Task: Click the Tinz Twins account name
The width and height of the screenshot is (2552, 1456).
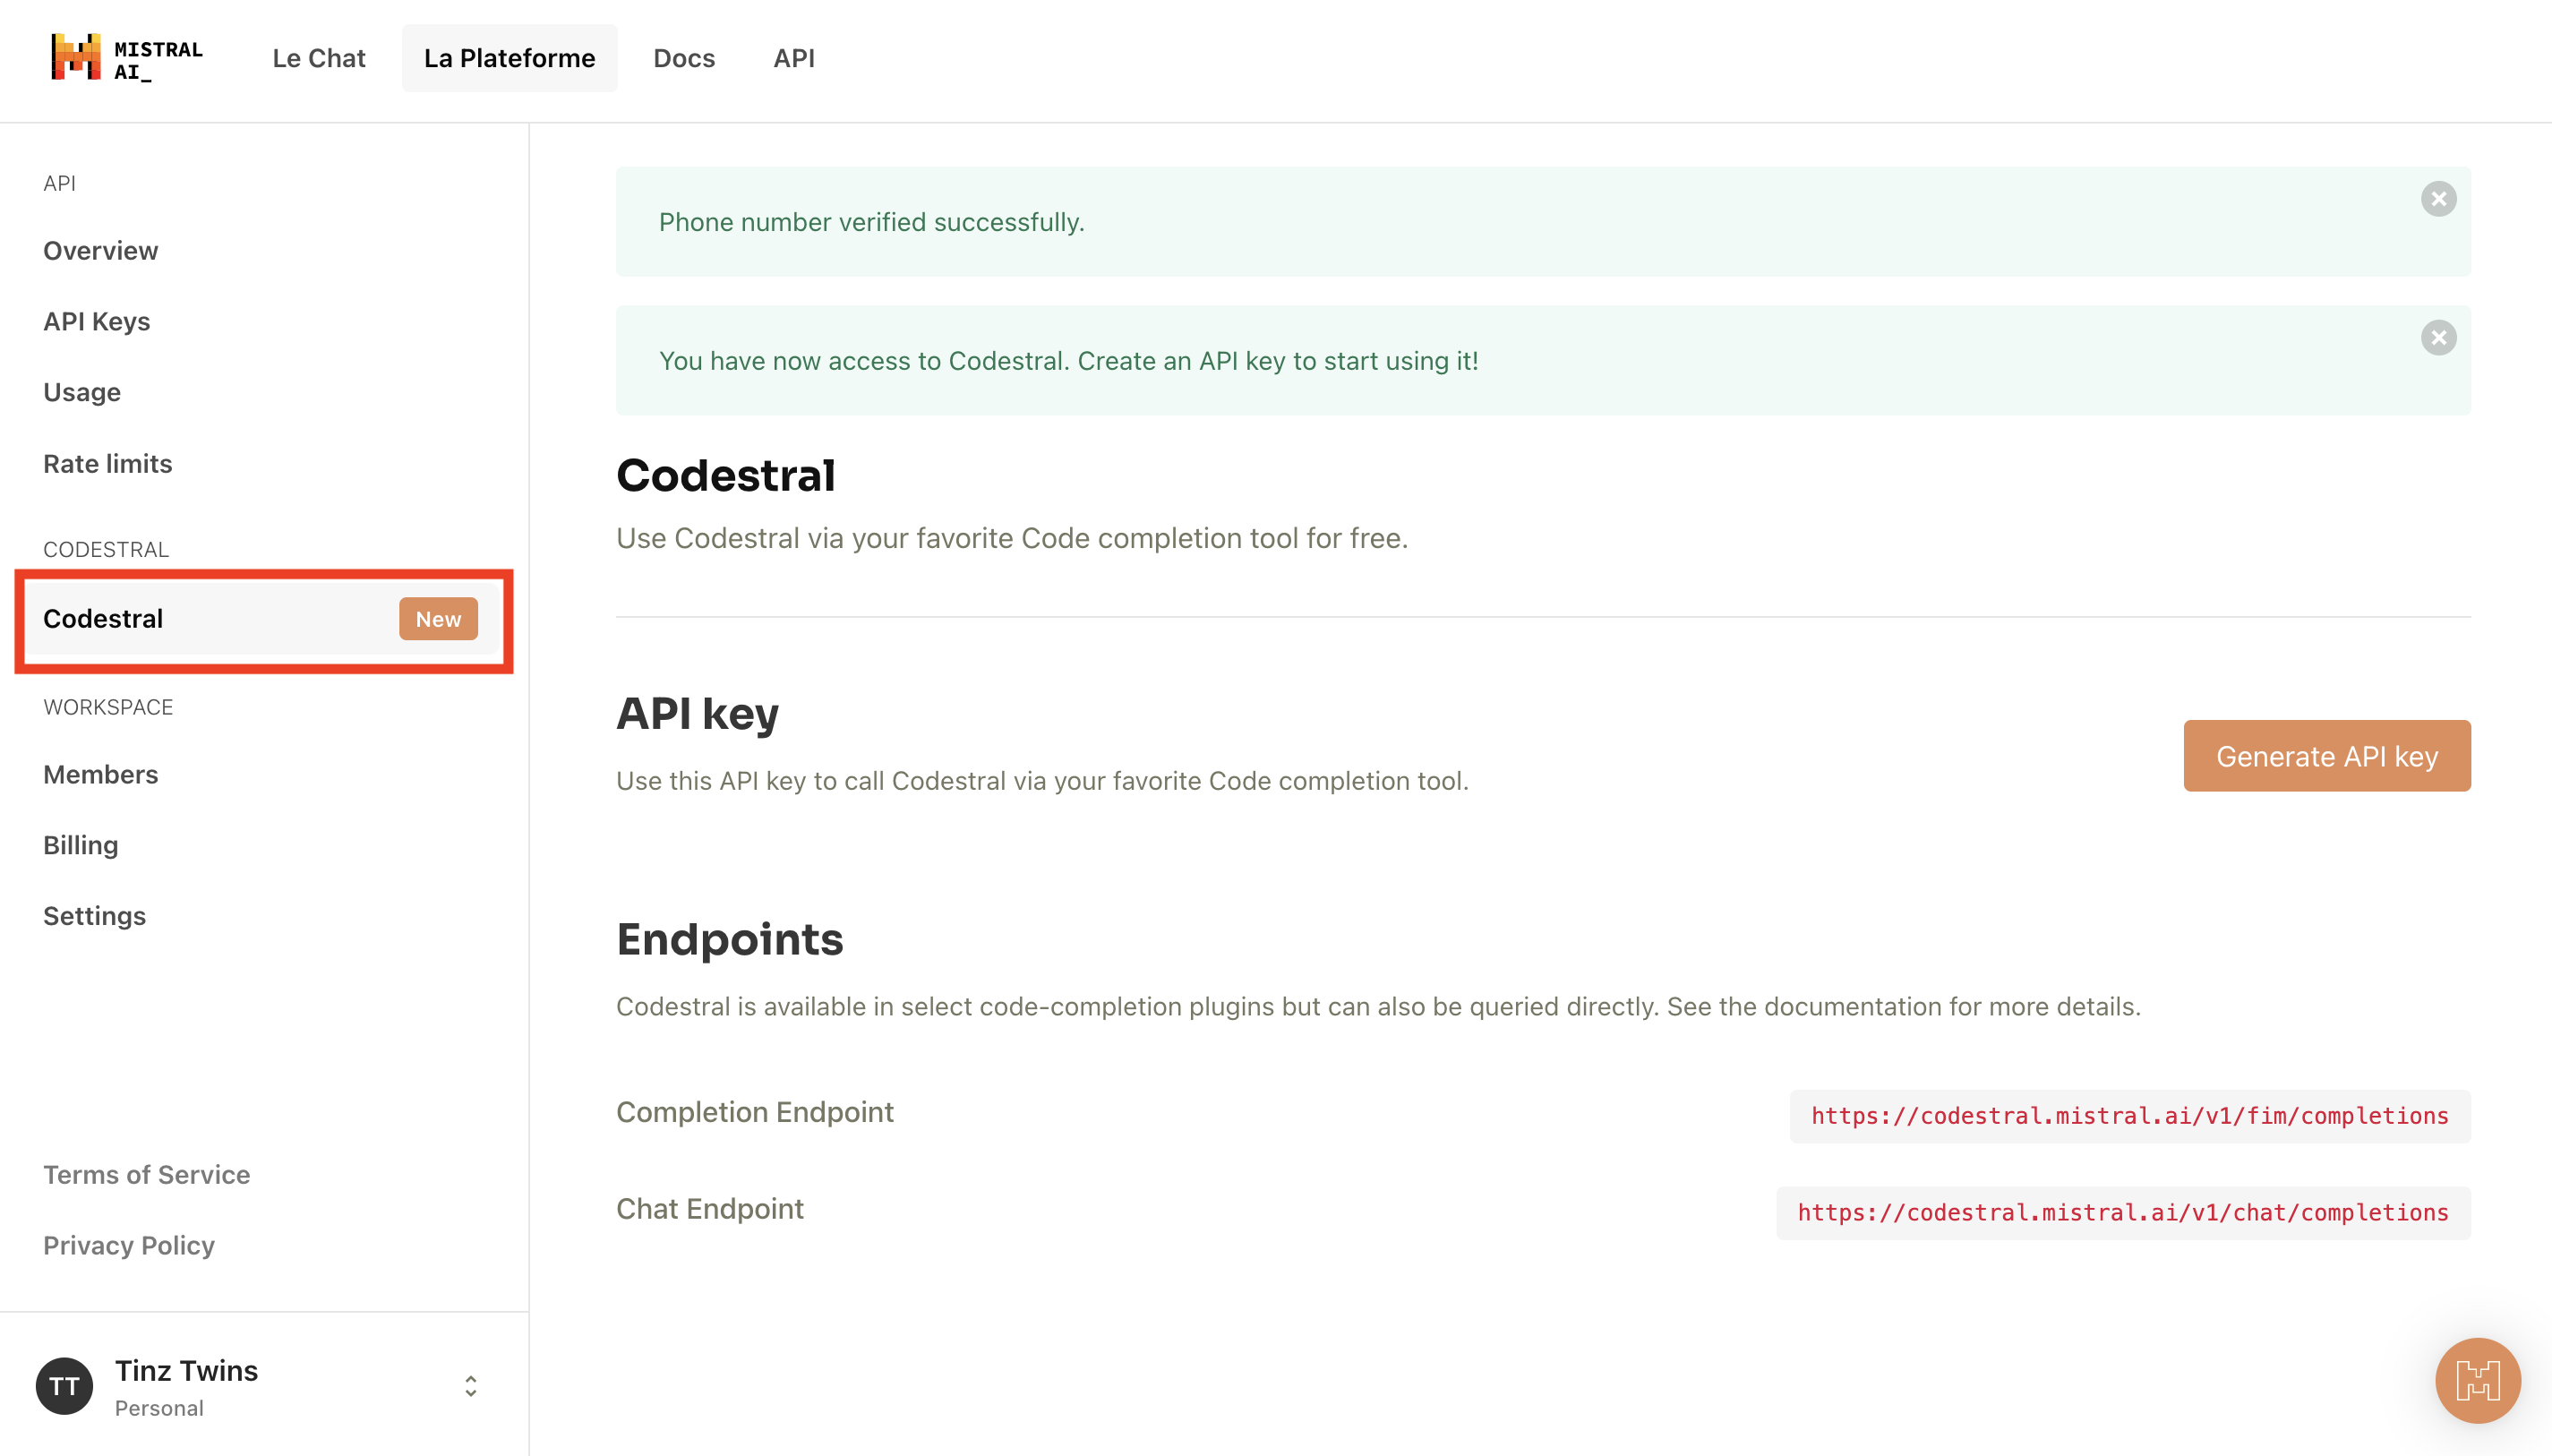Action: 186,1370
